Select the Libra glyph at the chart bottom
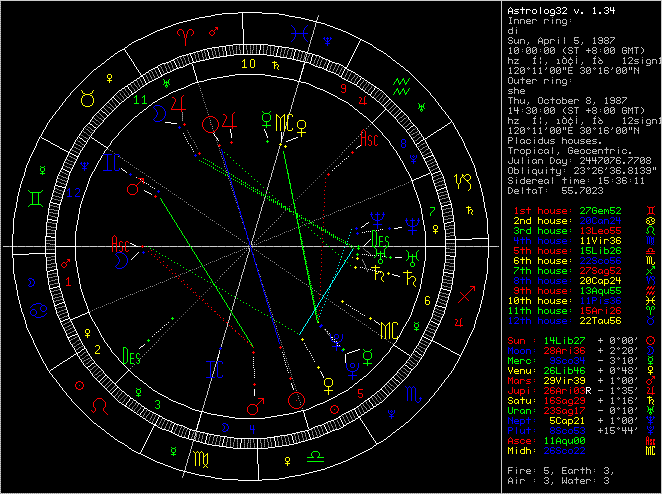 [x=314, y=455]
